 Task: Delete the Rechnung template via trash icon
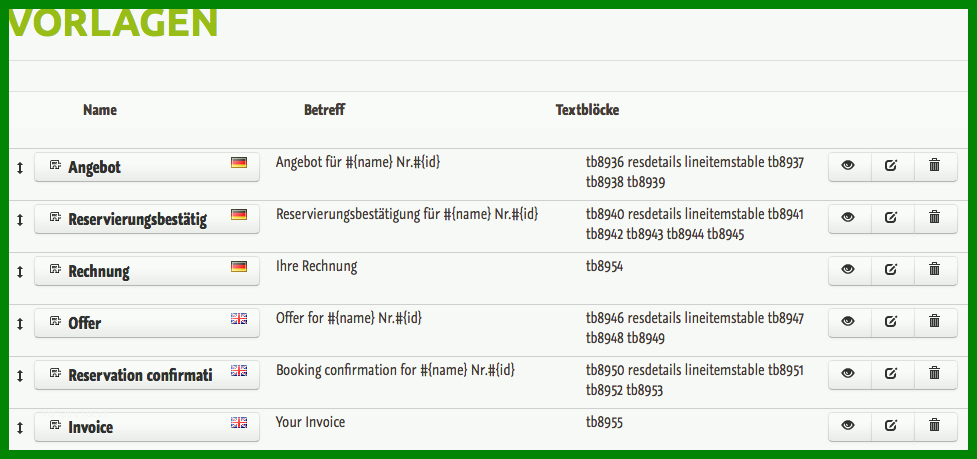(935, 270)
